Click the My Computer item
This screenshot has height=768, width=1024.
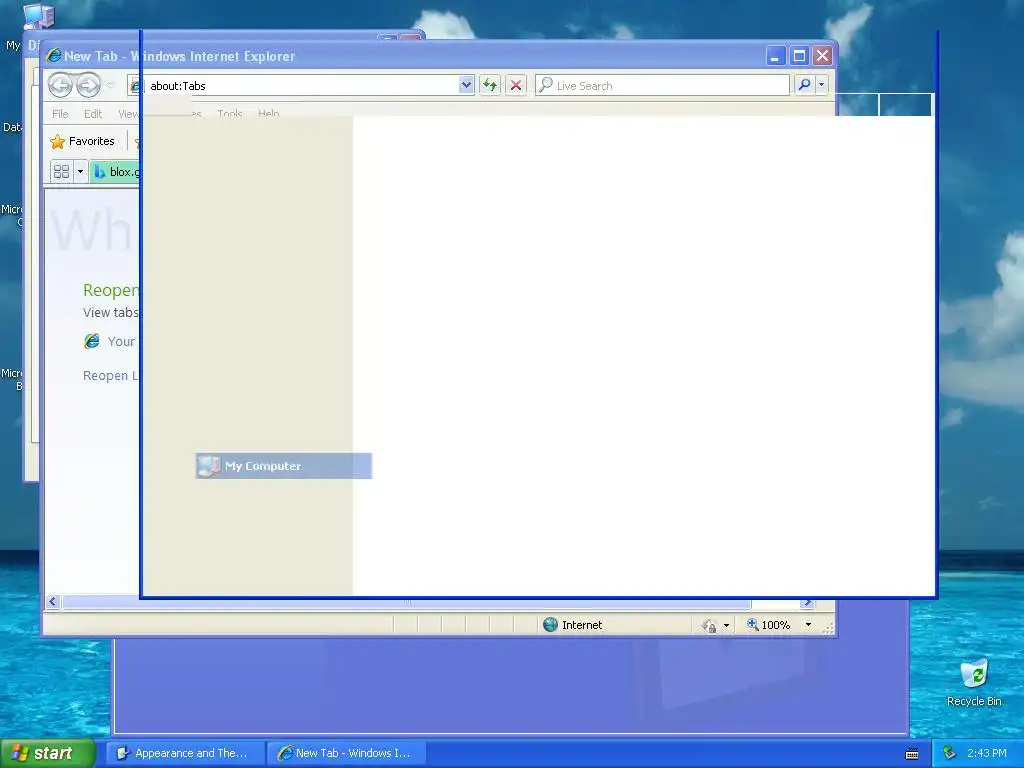point(283,466)
